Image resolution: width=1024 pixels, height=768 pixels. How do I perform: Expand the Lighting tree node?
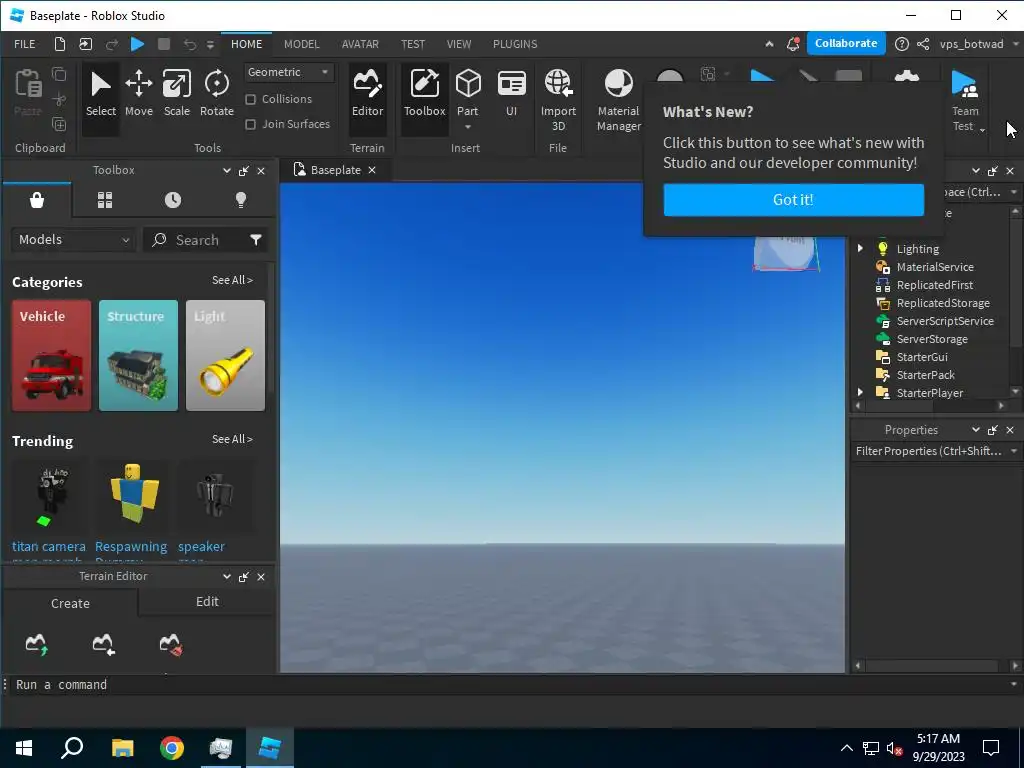pos(860,248)
